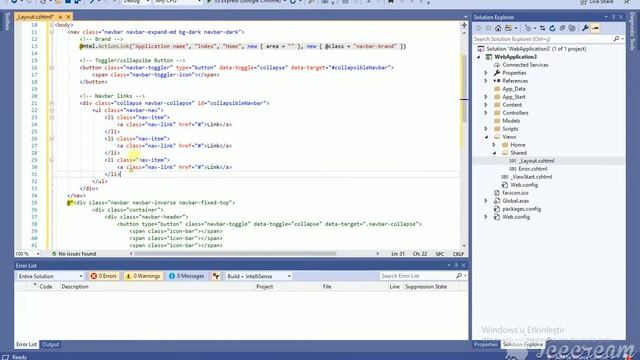Collapse the Shared folder
The width and height of the screenshot is (640, 360).
click(494, 153)
